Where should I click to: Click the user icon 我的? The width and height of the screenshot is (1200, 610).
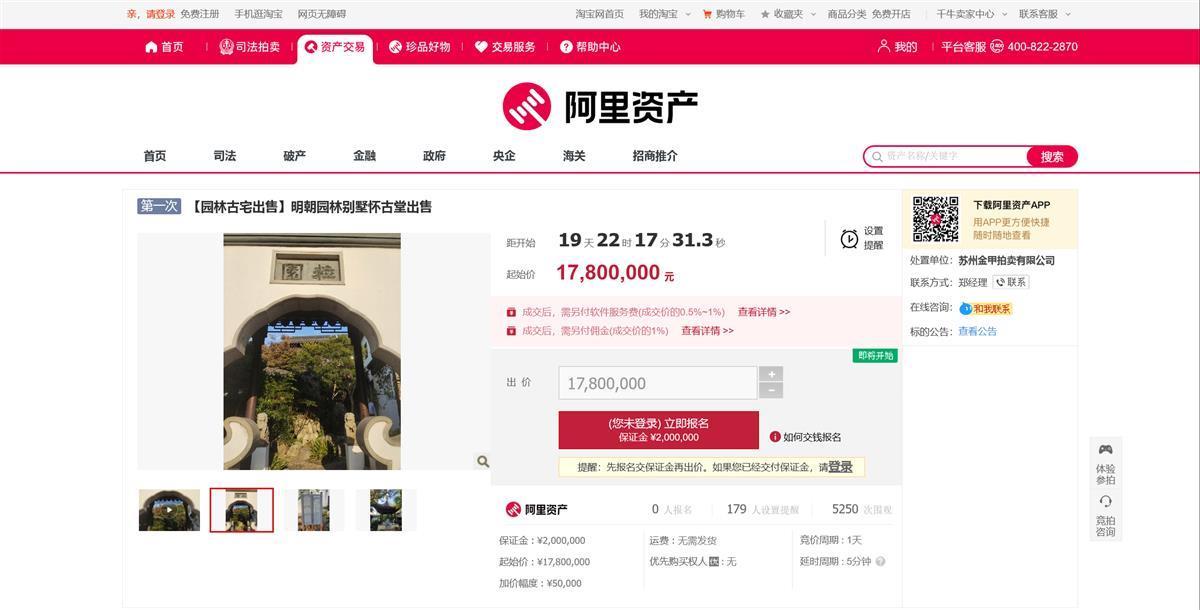884,47
